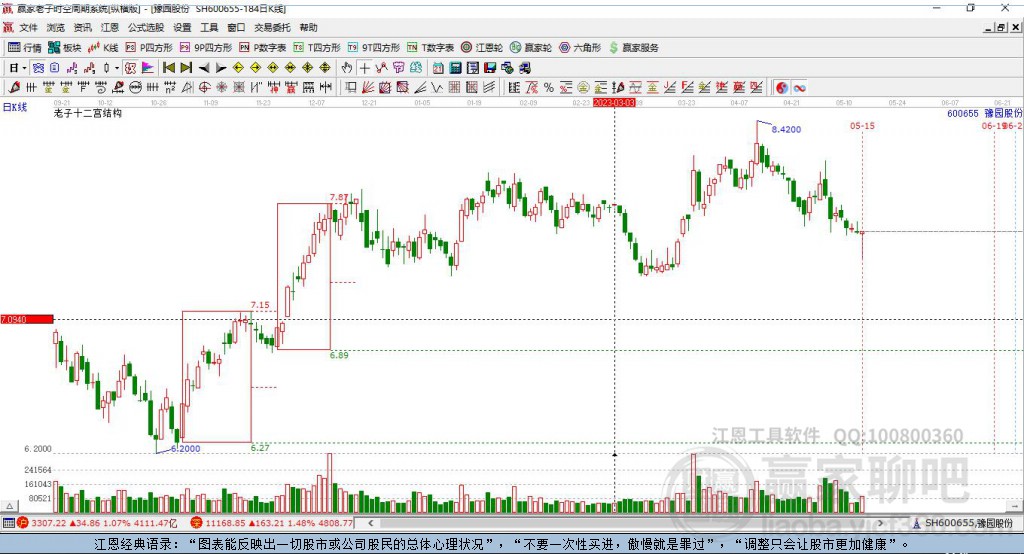Select the percent sign tool
Viewport: 1024px width, 554px height.
549,88
